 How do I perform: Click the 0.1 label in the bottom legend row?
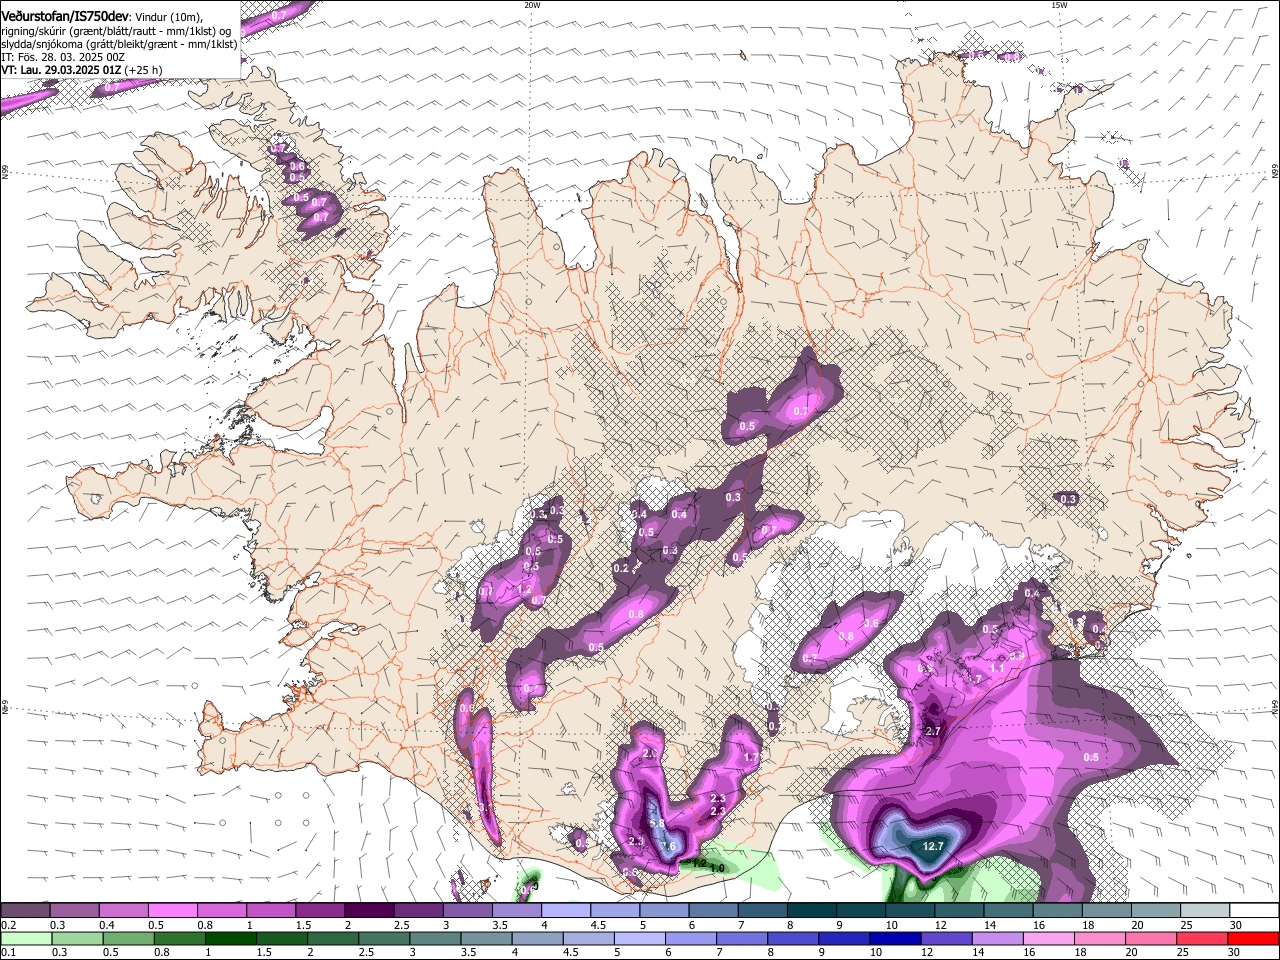click(7, 953)
